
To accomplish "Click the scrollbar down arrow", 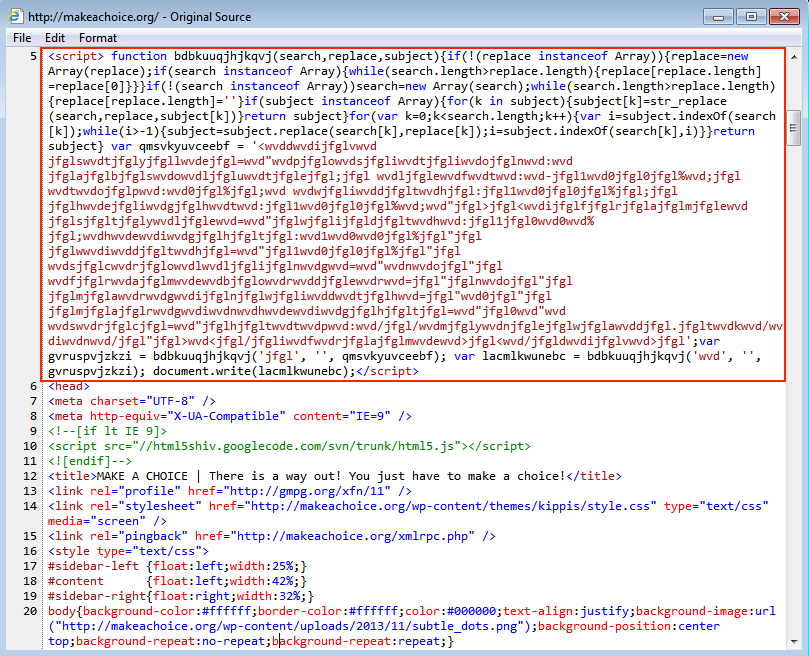I will pos(794,642).
